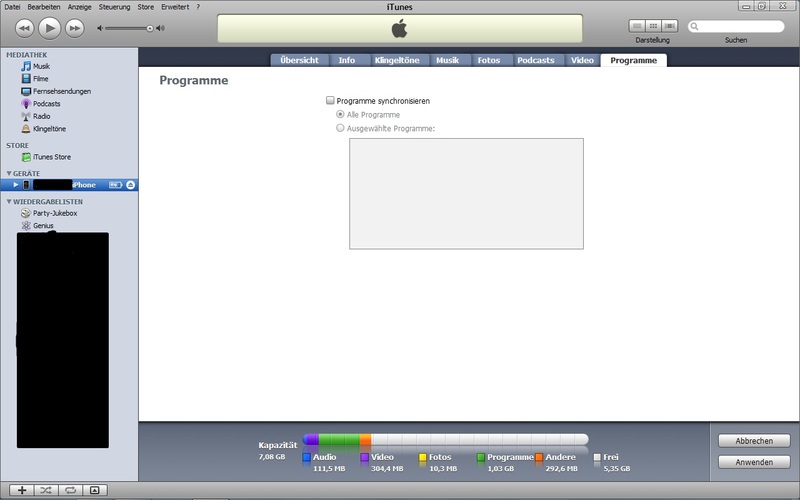Open the Podcasts library icon in sidebar
The height and width of the screenshot is (500, 800).
(x=26, y=104)
